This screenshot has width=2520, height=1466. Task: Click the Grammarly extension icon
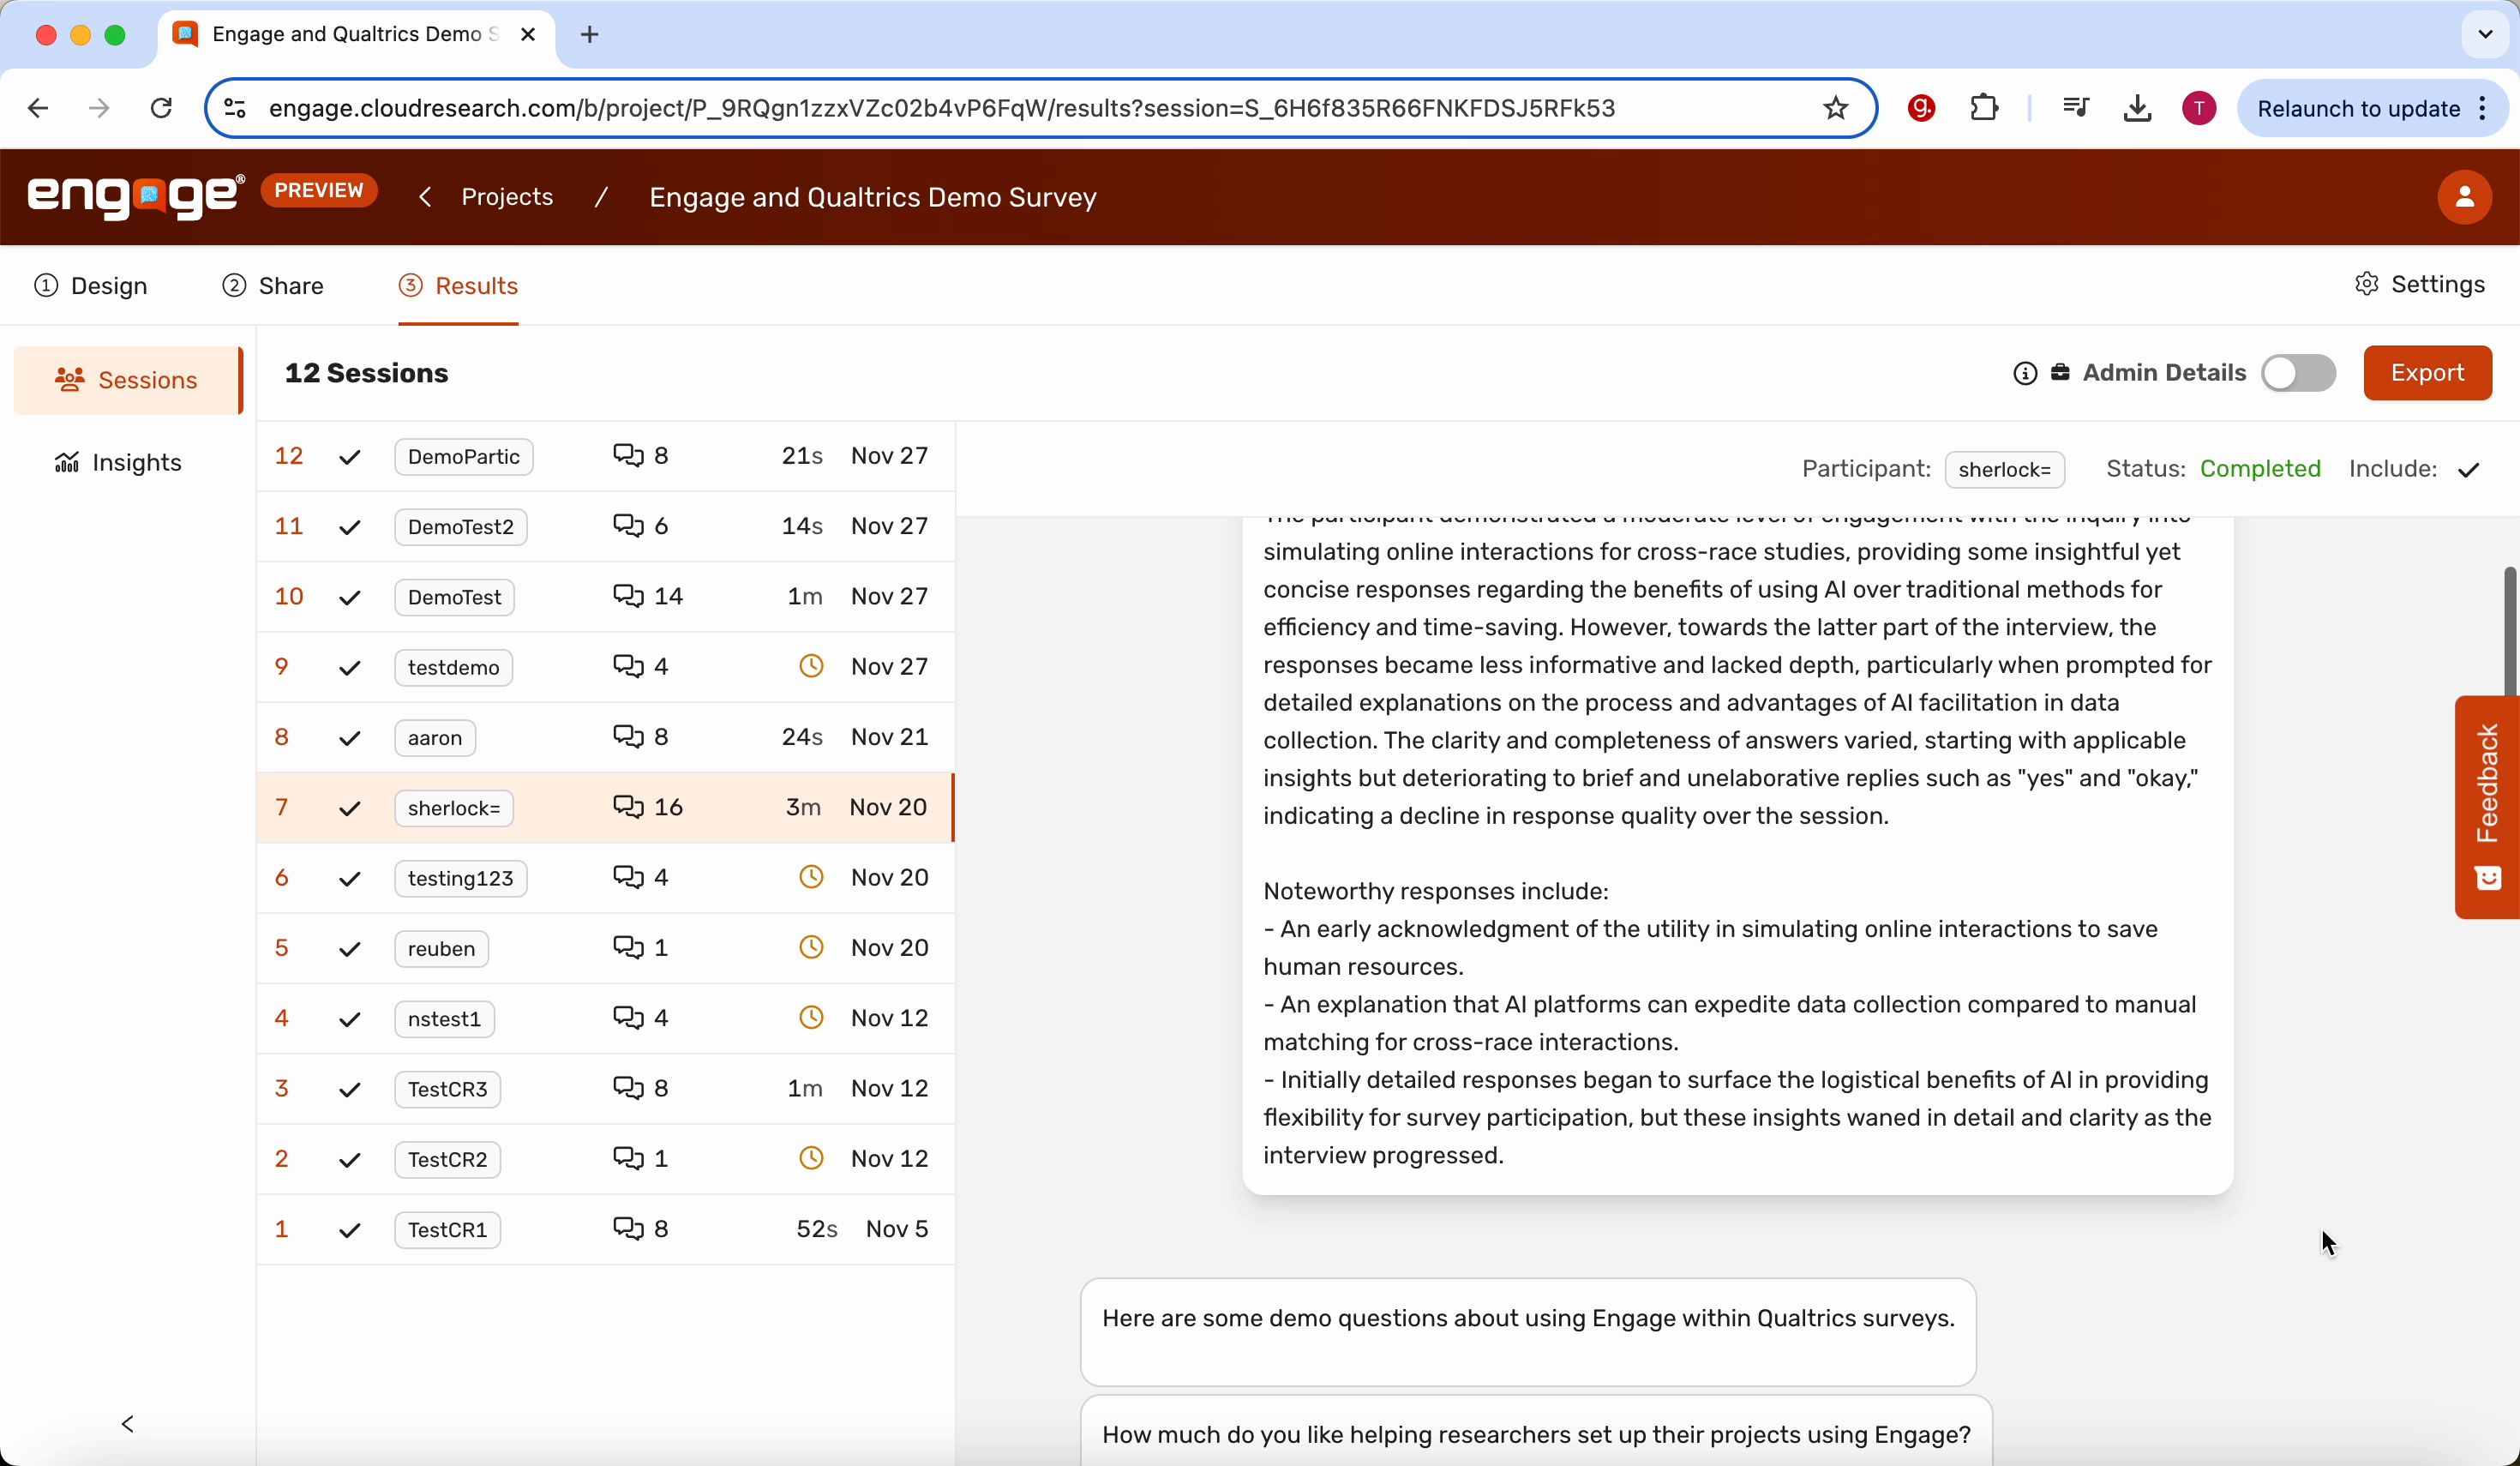(1921, 108)
